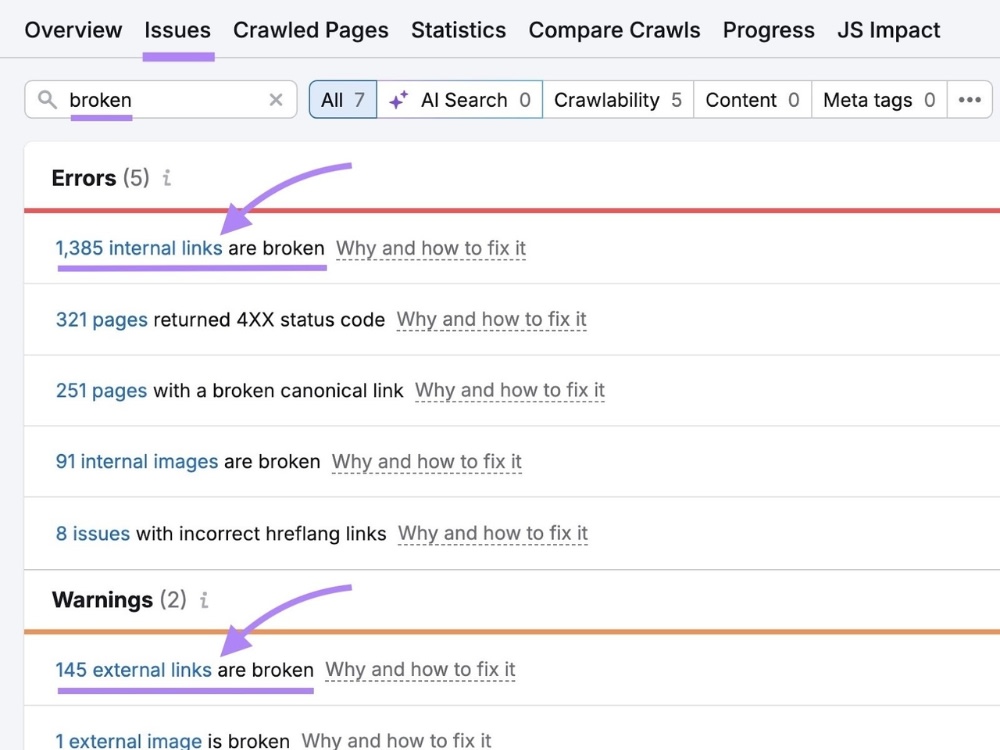Filter issues by Crawlability

tap(617, 99)
